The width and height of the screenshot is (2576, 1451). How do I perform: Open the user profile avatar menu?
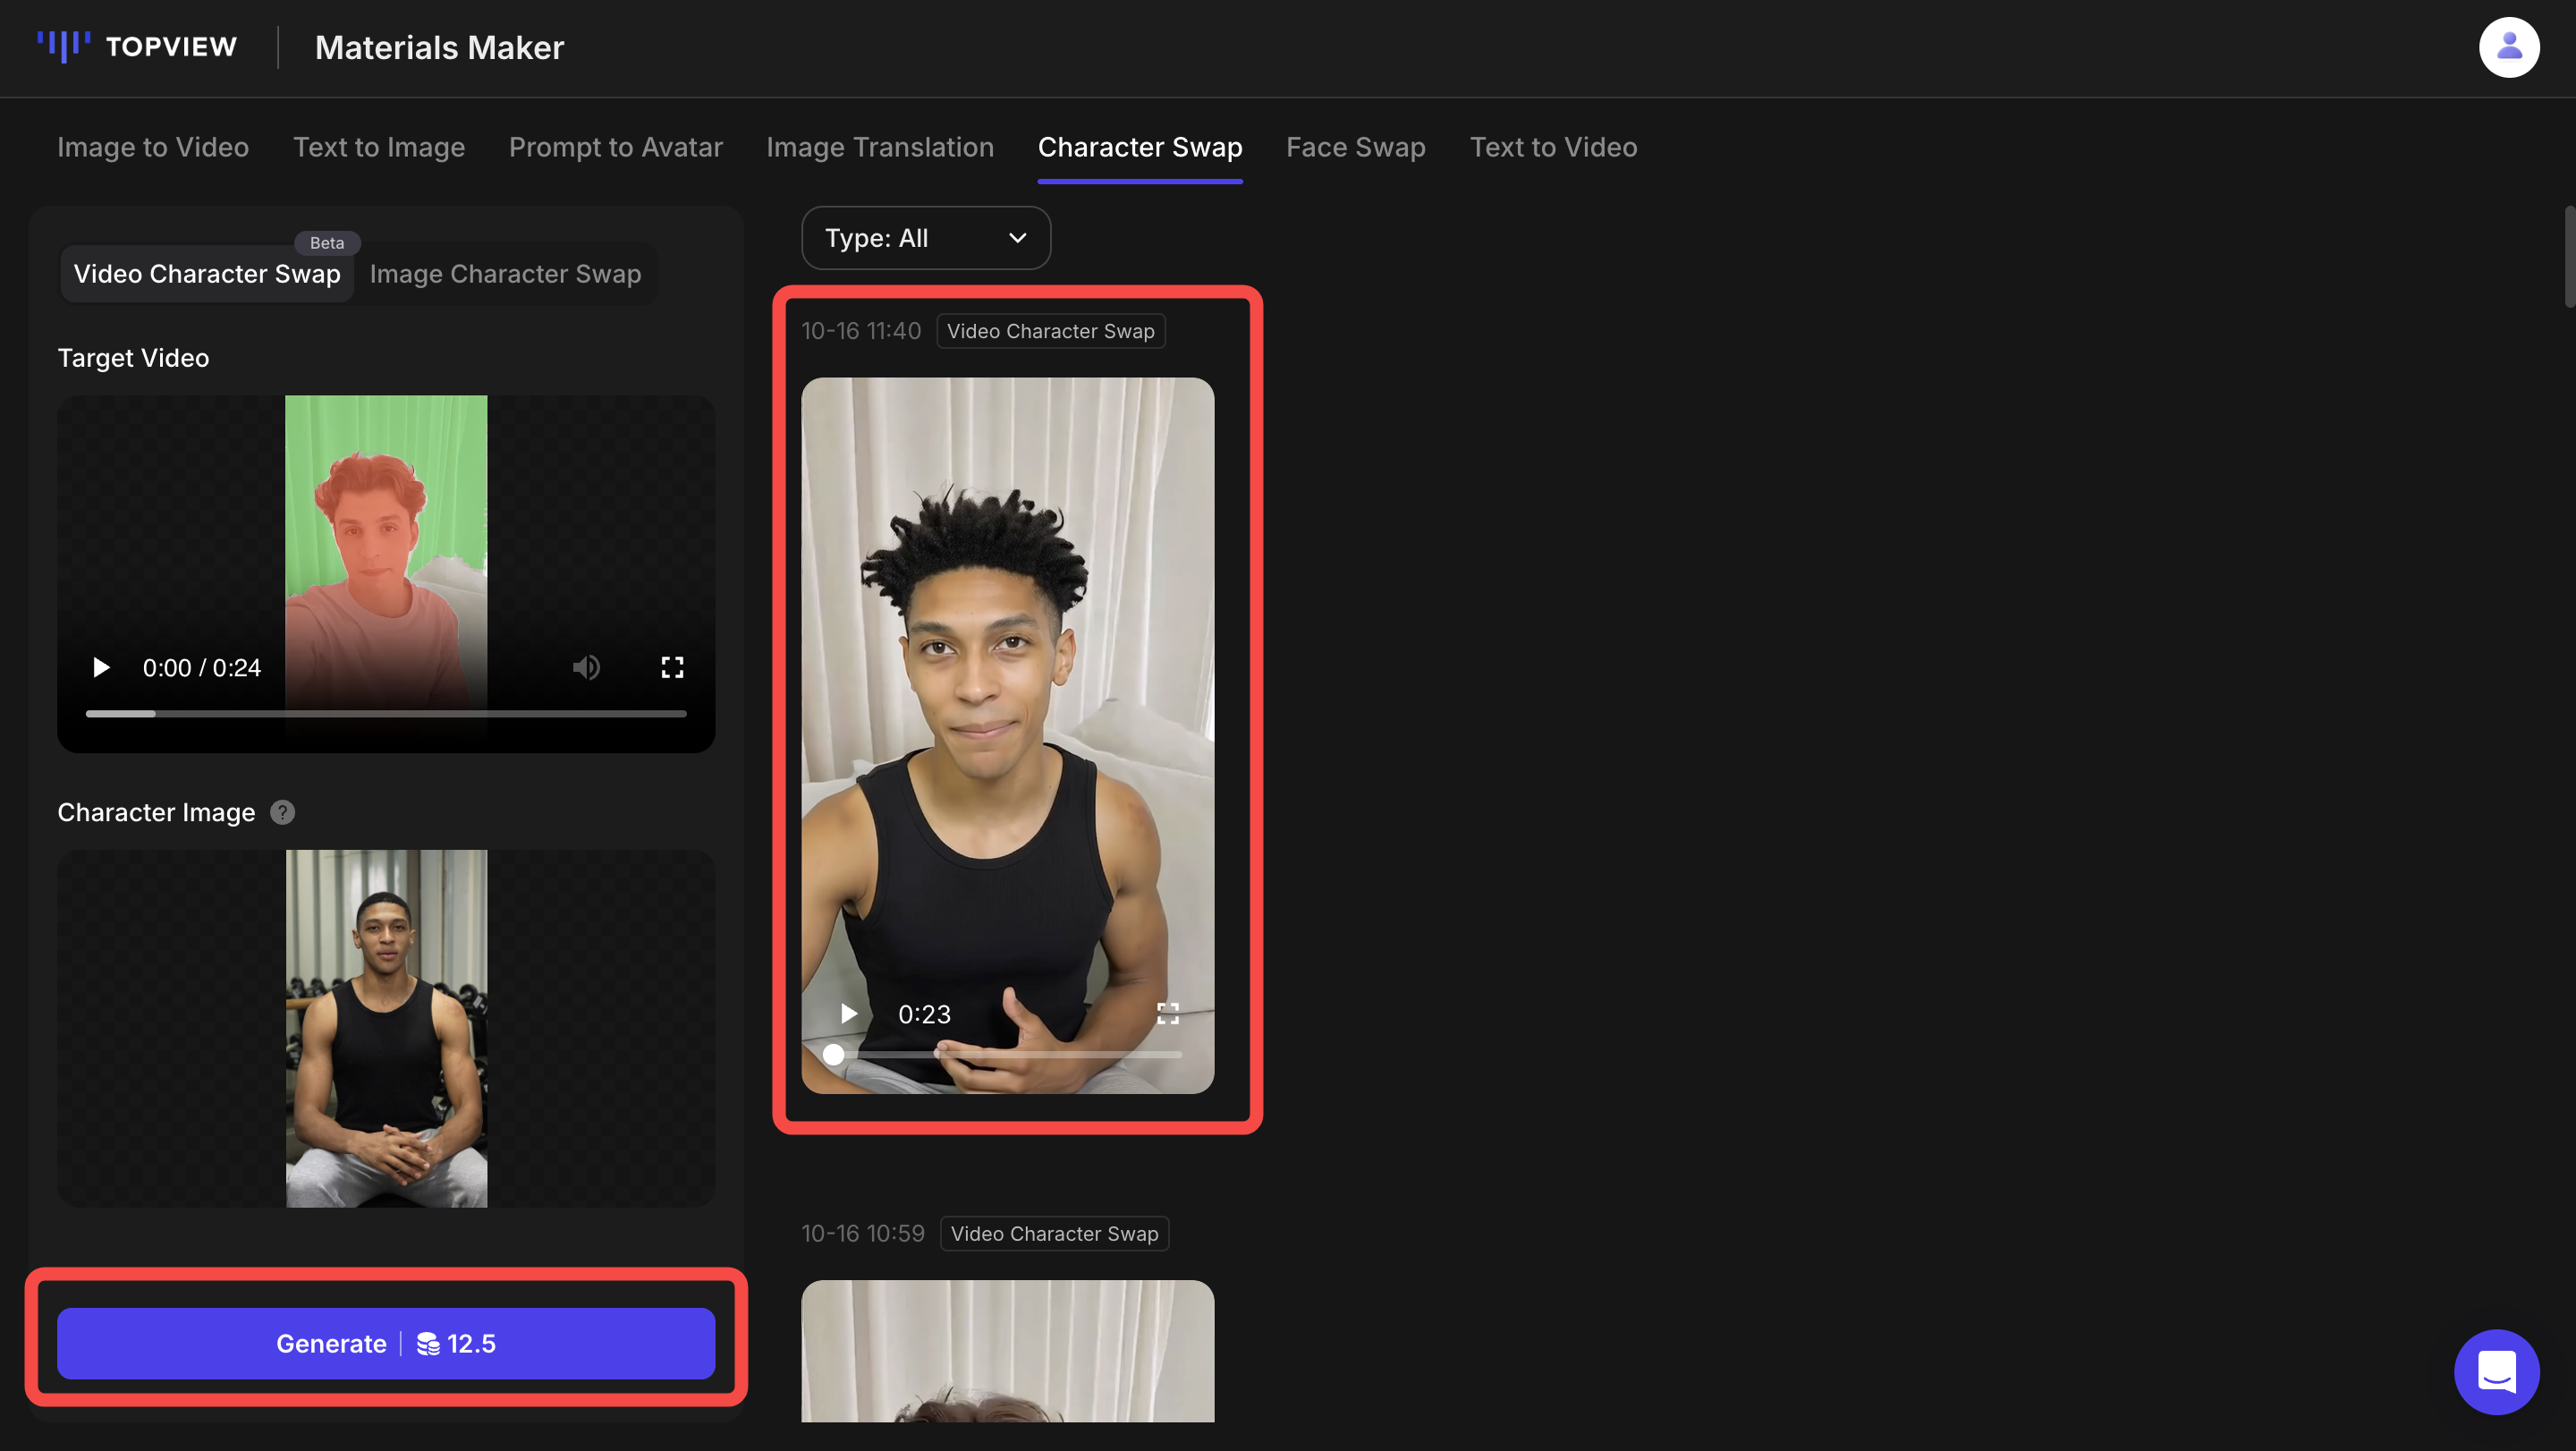click(x=2509, y=47)
